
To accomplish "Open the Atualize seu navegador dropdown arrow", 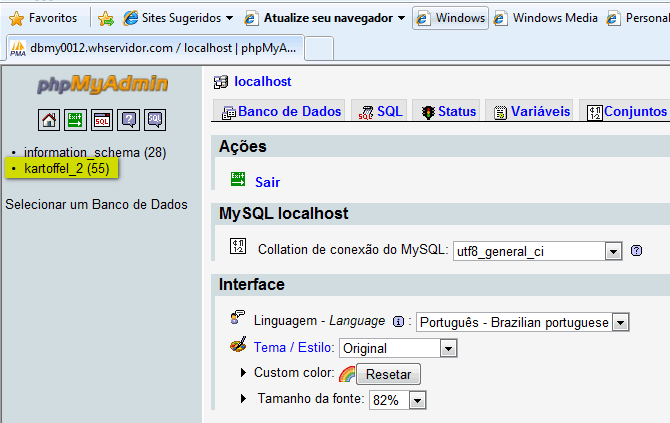I will pos(401,18).
